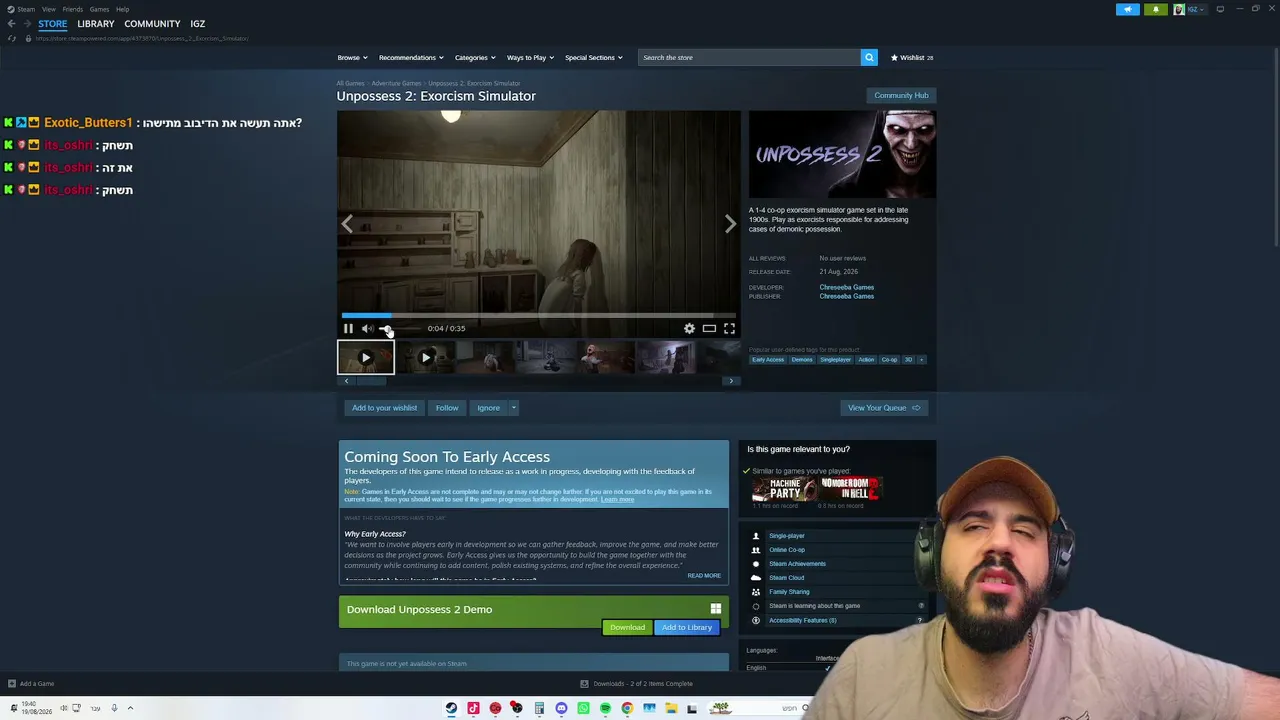Screen dimensions: 1280x720
Task: Switch to the STORE tab
Action: coord(53,24)
